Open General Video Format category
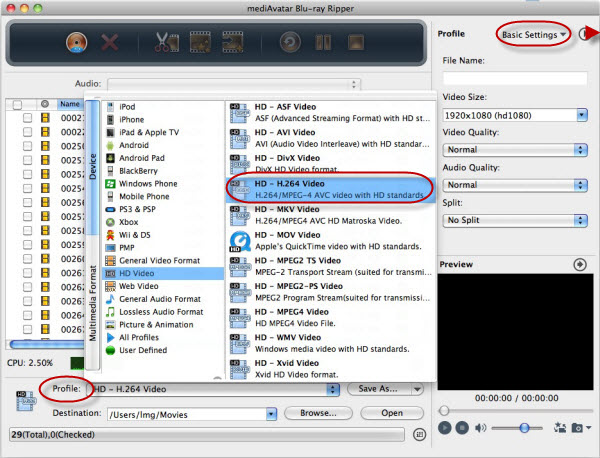Screen dimensions: 600x458 163,261
